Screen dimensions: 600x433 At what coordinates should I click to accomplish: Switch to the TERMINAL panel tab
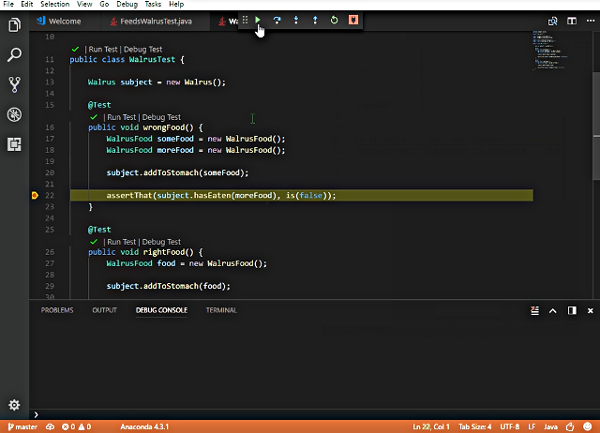[x=221, y=310]
